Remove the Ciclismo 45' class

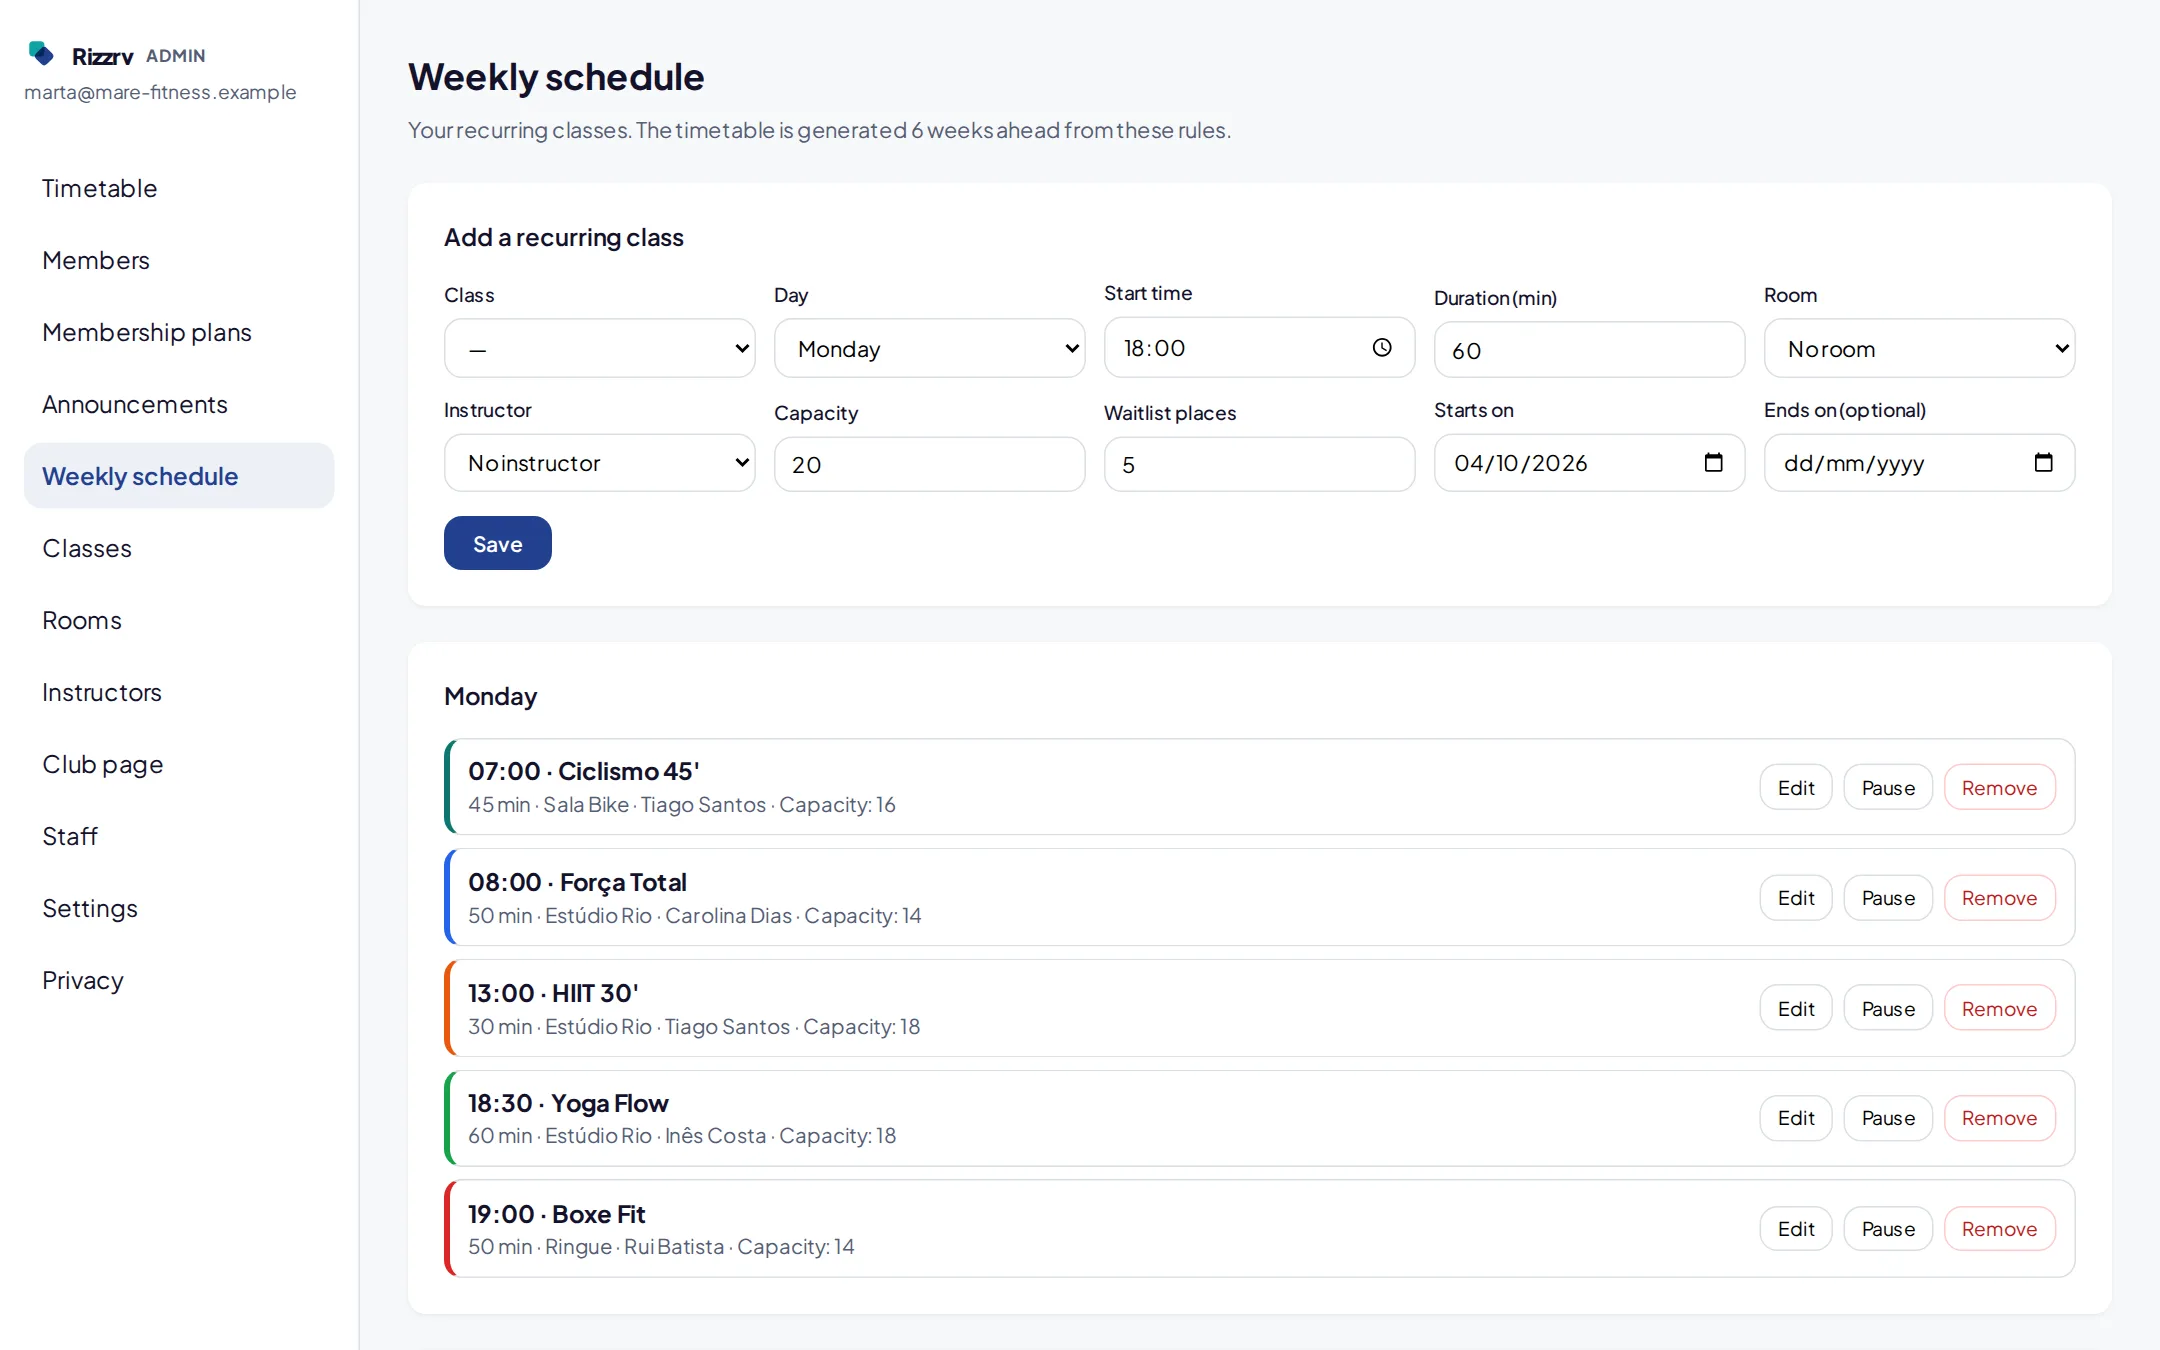tap(1999, 787)
